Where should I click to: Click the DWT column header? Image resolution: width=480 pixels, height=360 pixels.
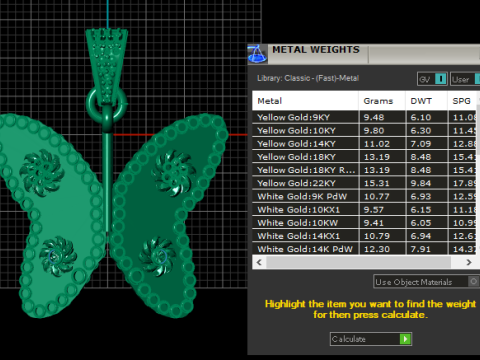[x=426, y=101]
